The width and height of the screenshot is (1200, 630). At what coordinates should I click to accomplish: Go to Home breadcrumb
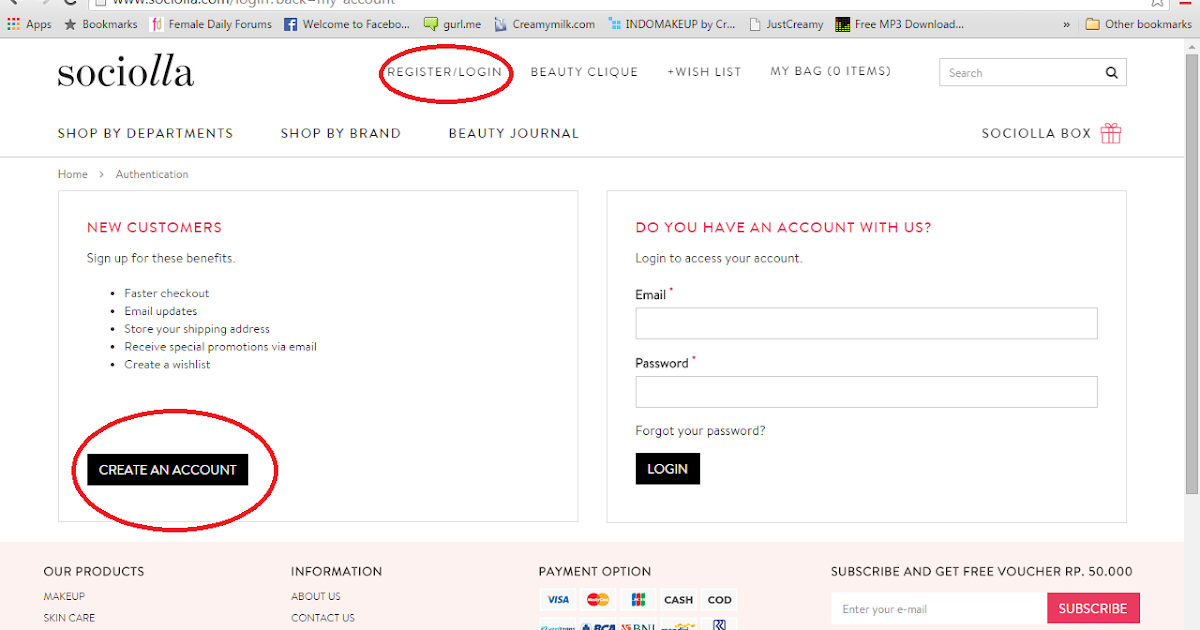pyautogui.click(x=72, y=174)
